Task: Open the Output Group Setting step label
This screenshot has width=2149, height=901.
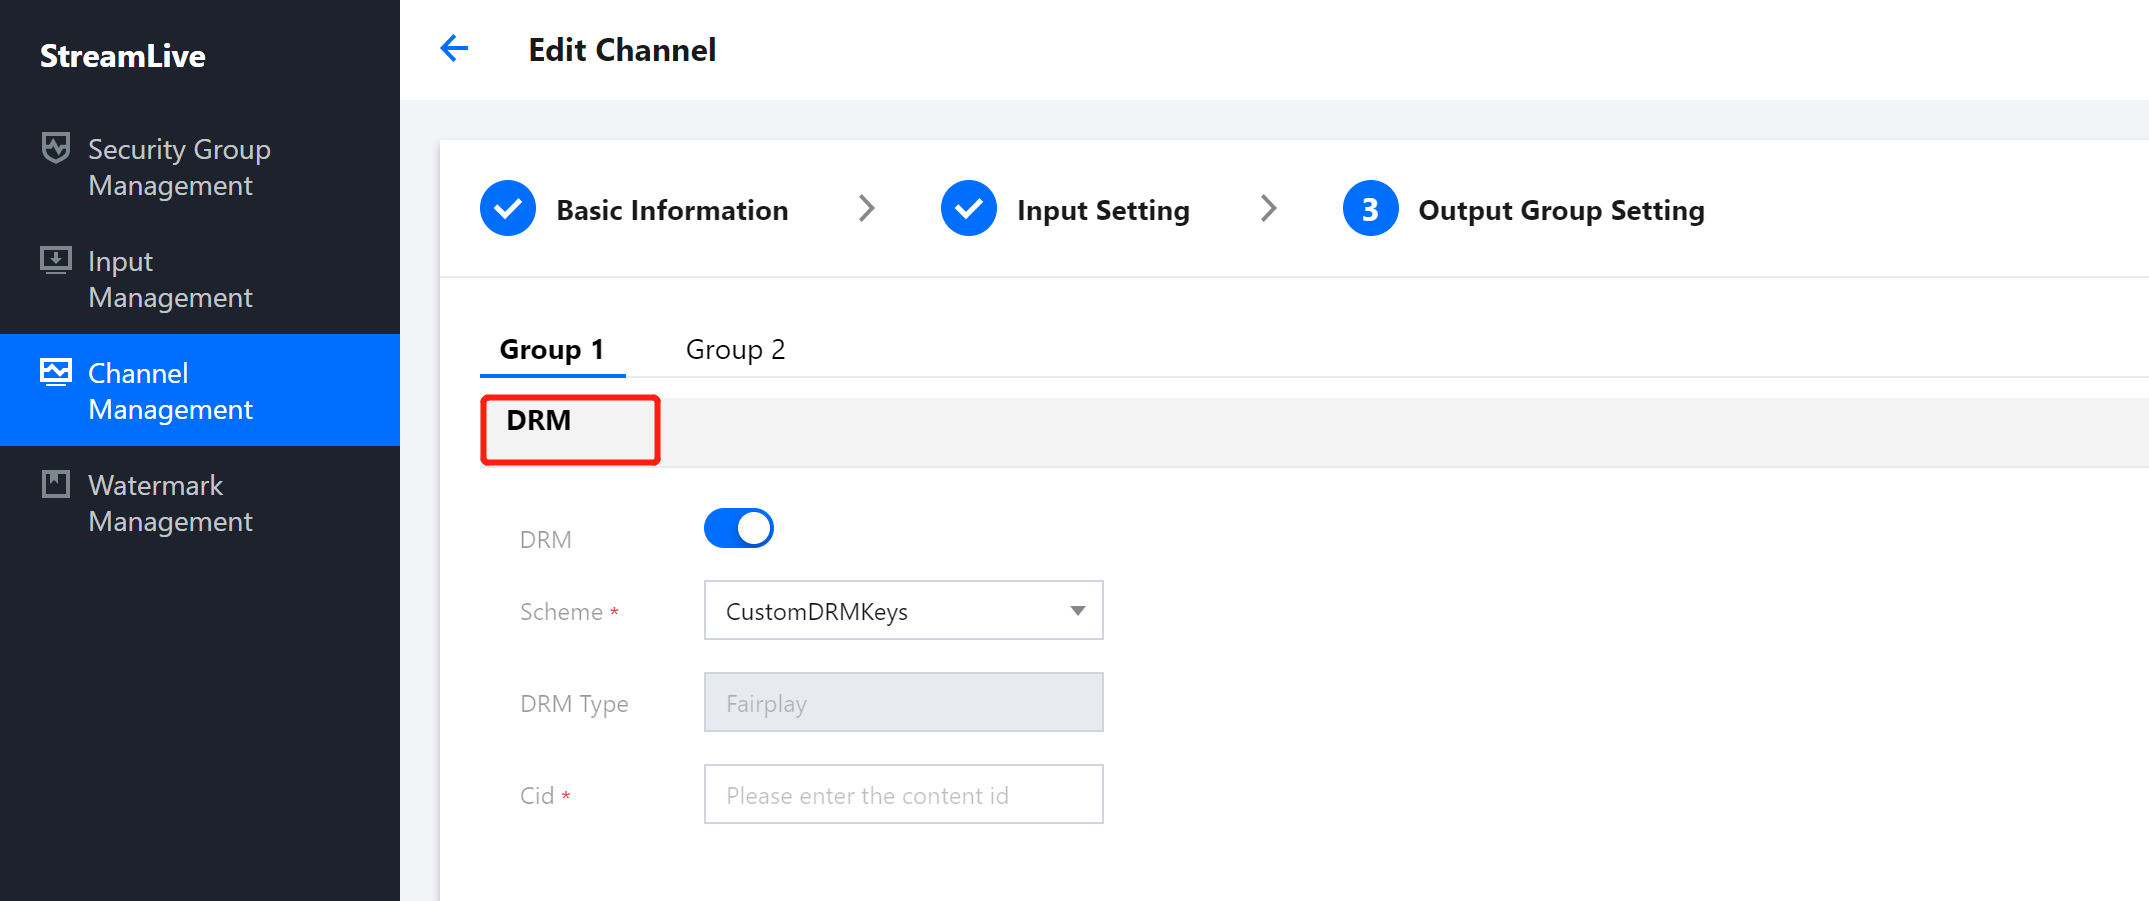Action: (x=1561, y=209)
